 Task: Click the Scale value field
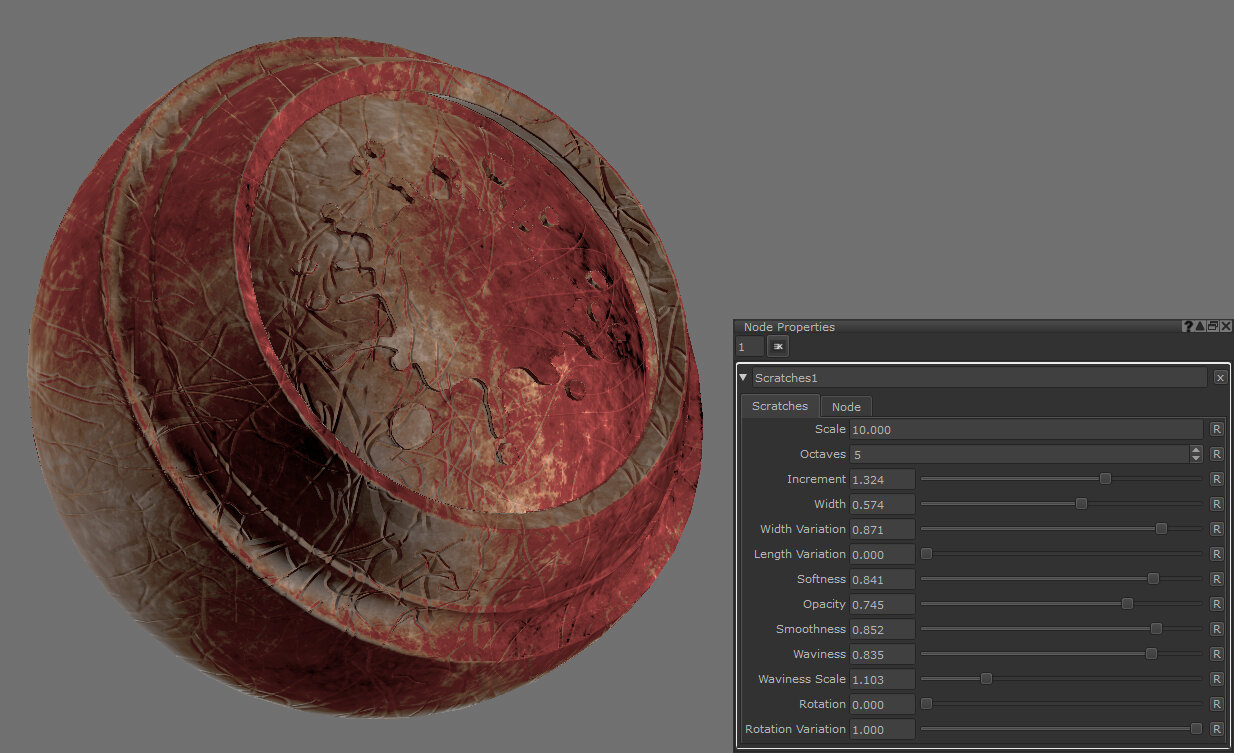[x=1025, y=429]
